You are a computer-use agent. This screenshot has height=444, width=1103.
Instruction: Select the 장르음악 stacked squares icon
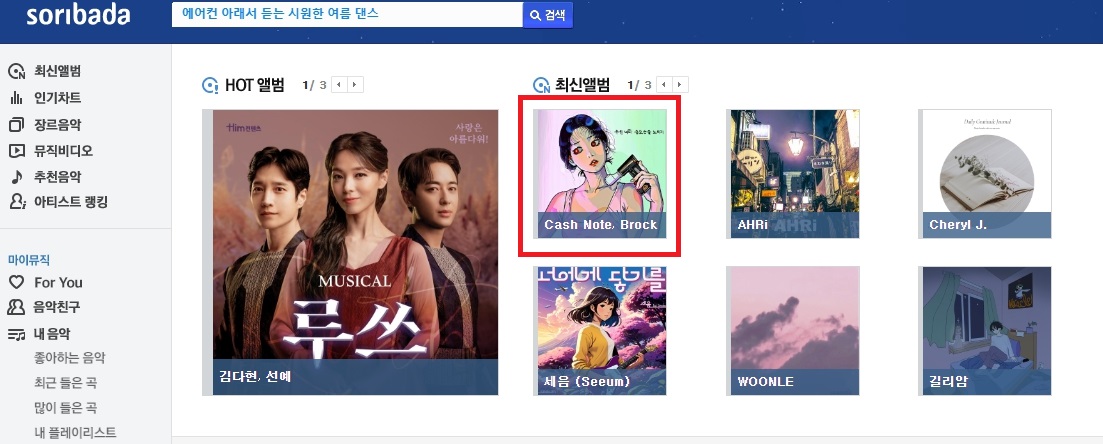(16, 125)
